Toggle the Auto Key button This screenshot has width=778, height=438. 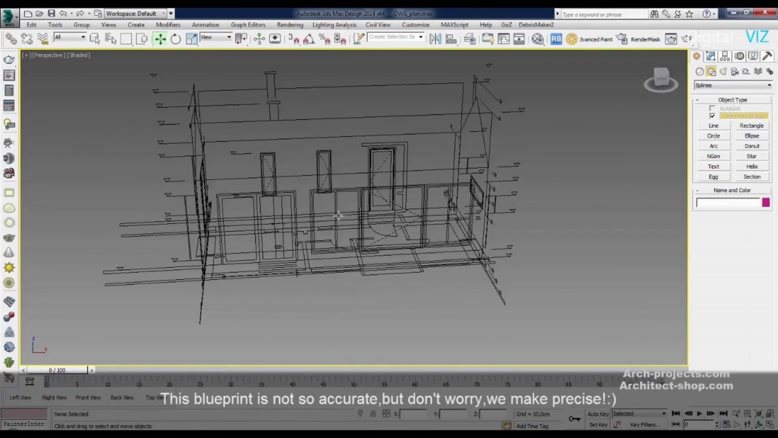click(x=598, y=413)
